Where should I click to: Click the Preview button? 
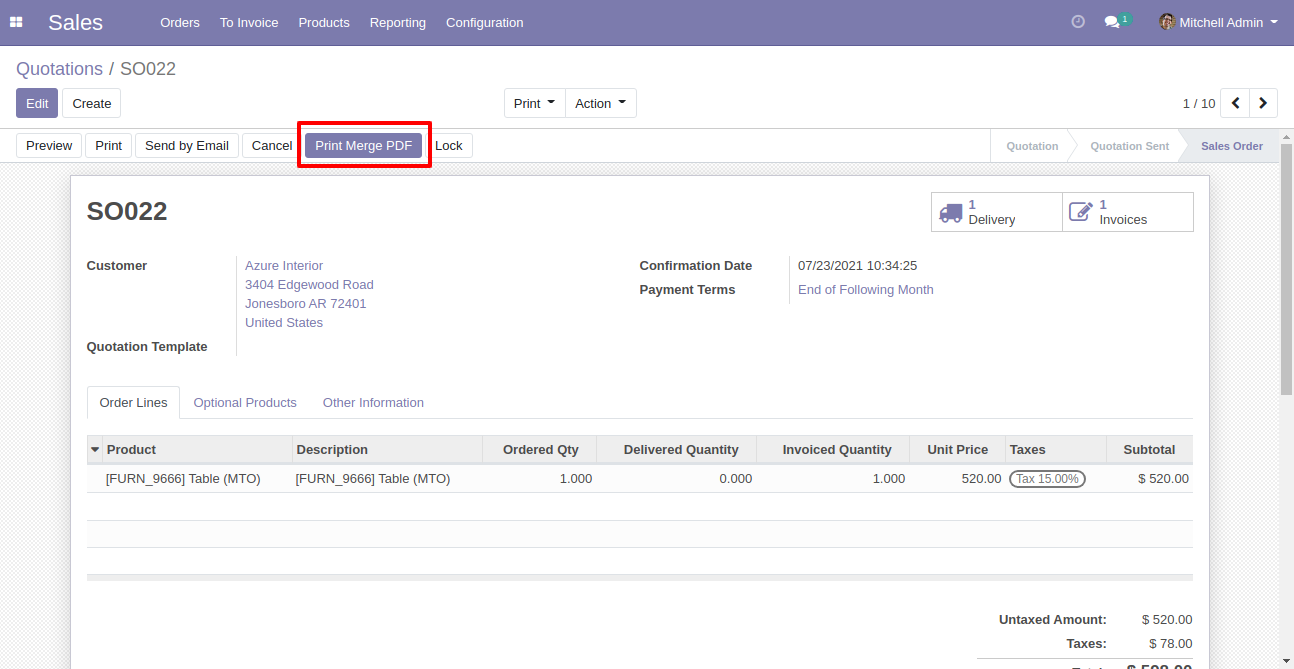49,146
